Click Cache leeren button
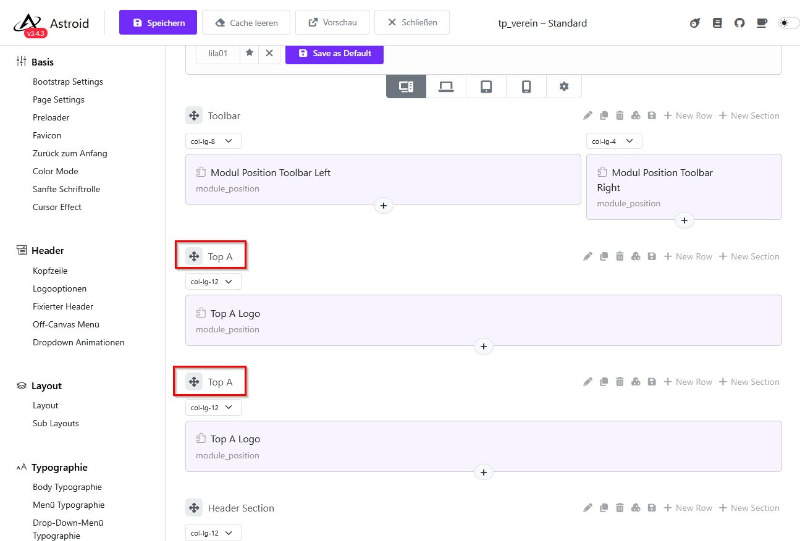Screen dimensions: 800x541 point(246,22)
